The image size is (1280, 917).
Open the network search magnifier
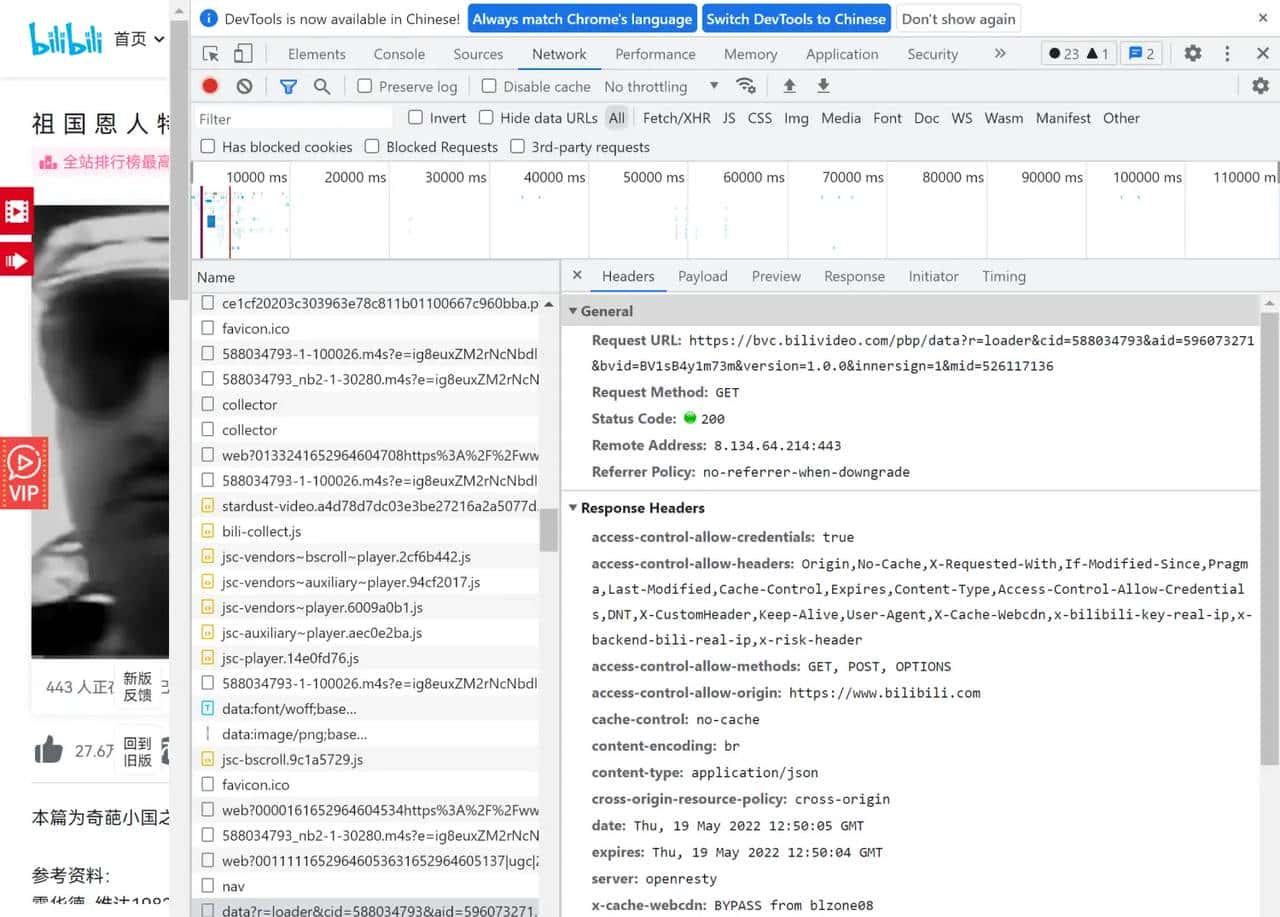pyautogui.click(x=322, y=86)
